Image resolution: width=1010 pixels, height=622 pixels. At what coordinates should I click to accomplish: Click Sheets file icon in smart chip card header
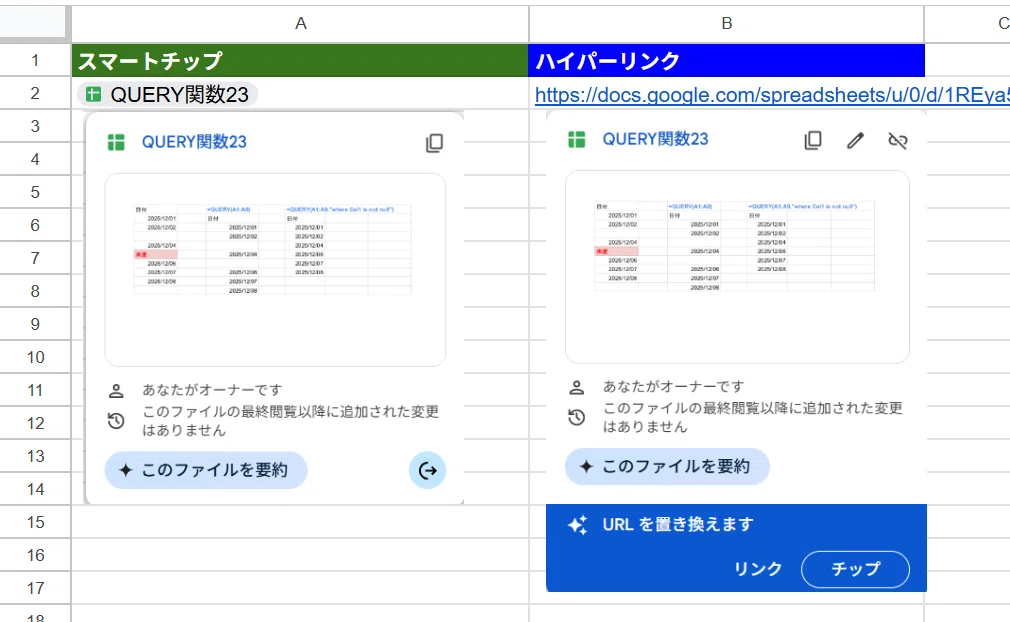(x=116, y=142)
